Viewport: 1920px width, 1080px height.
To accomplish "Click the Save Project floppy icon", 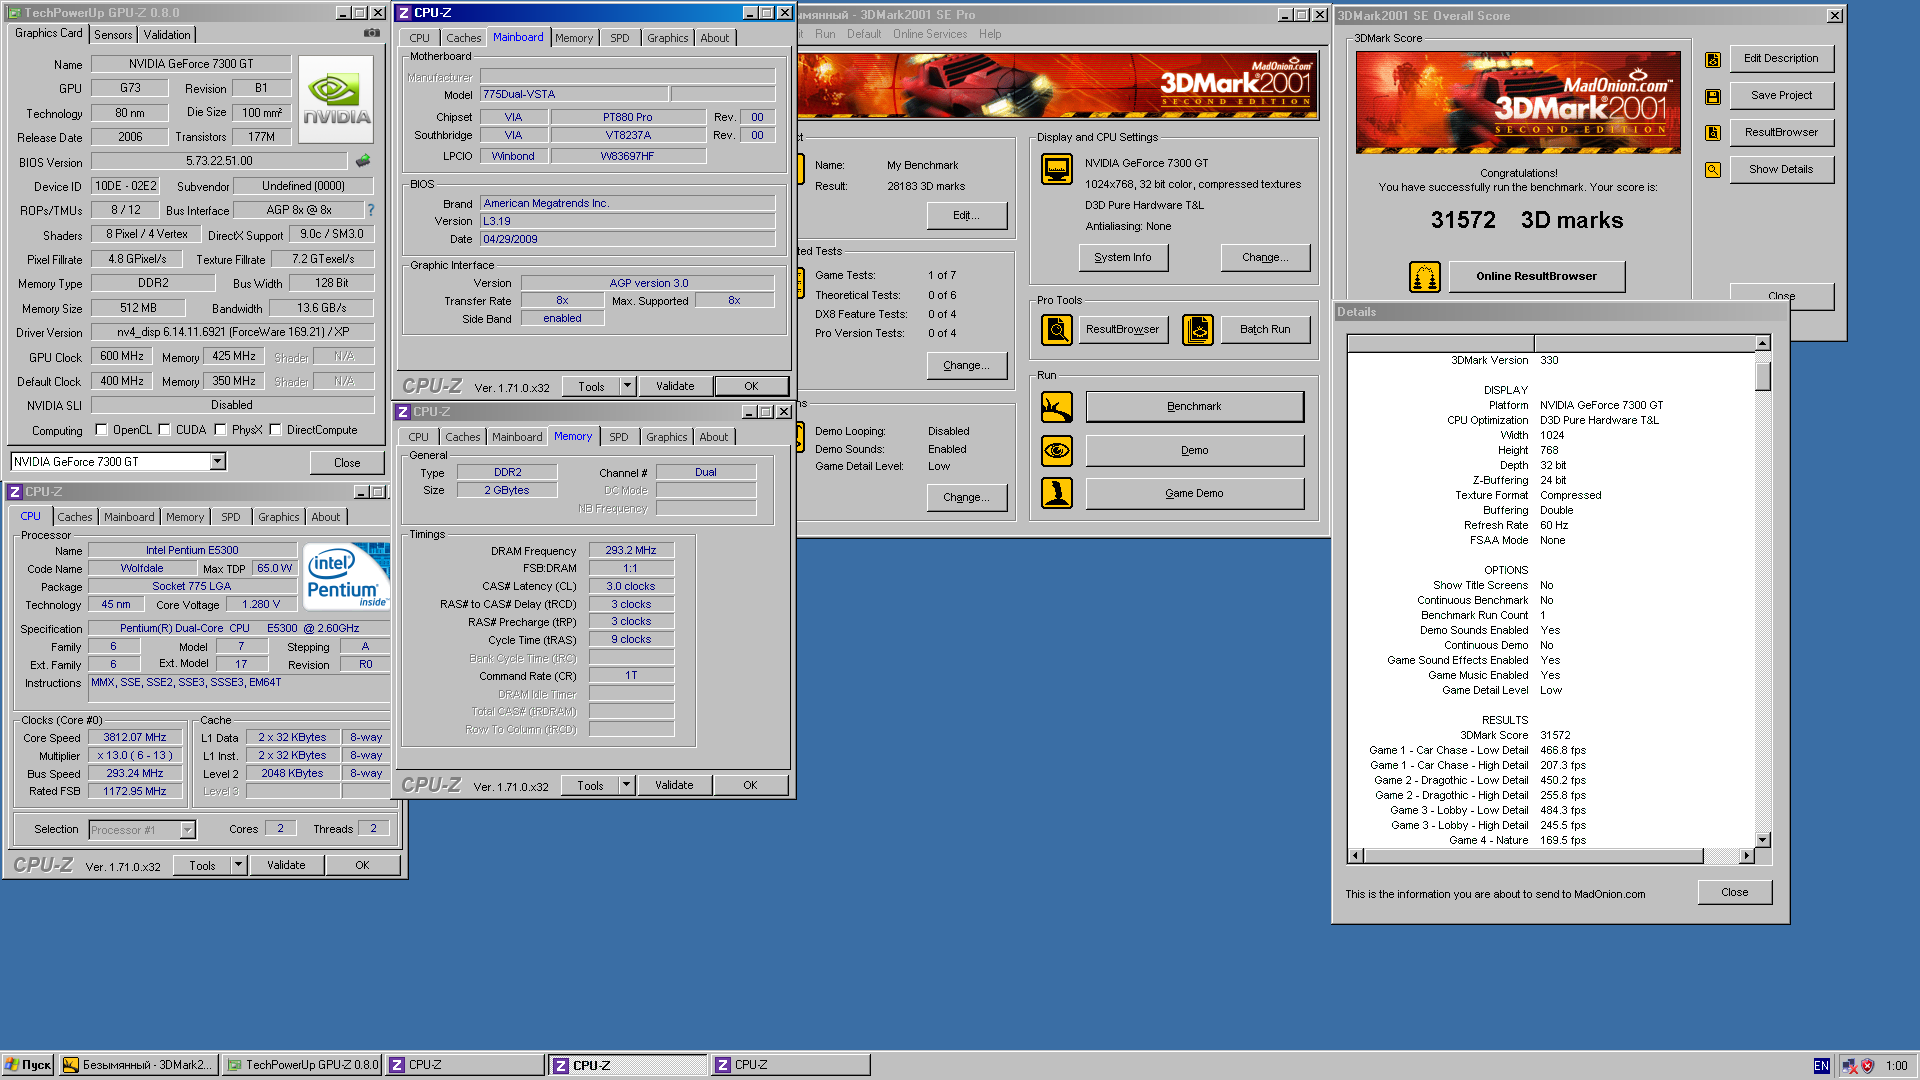I will (x=1713, y=96).
